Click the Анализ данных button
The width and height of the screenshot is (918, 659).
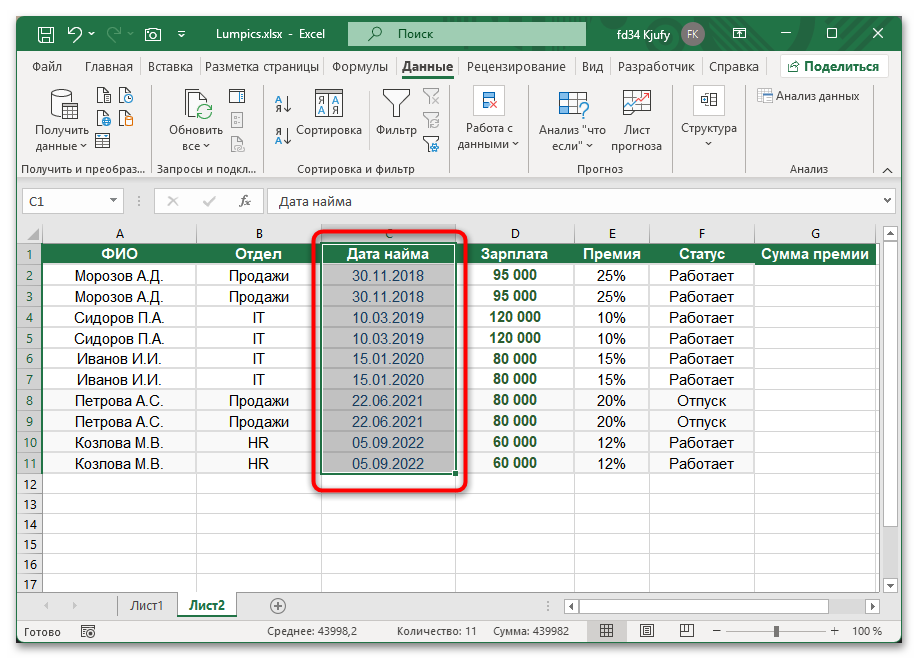[x=809, y=96]
